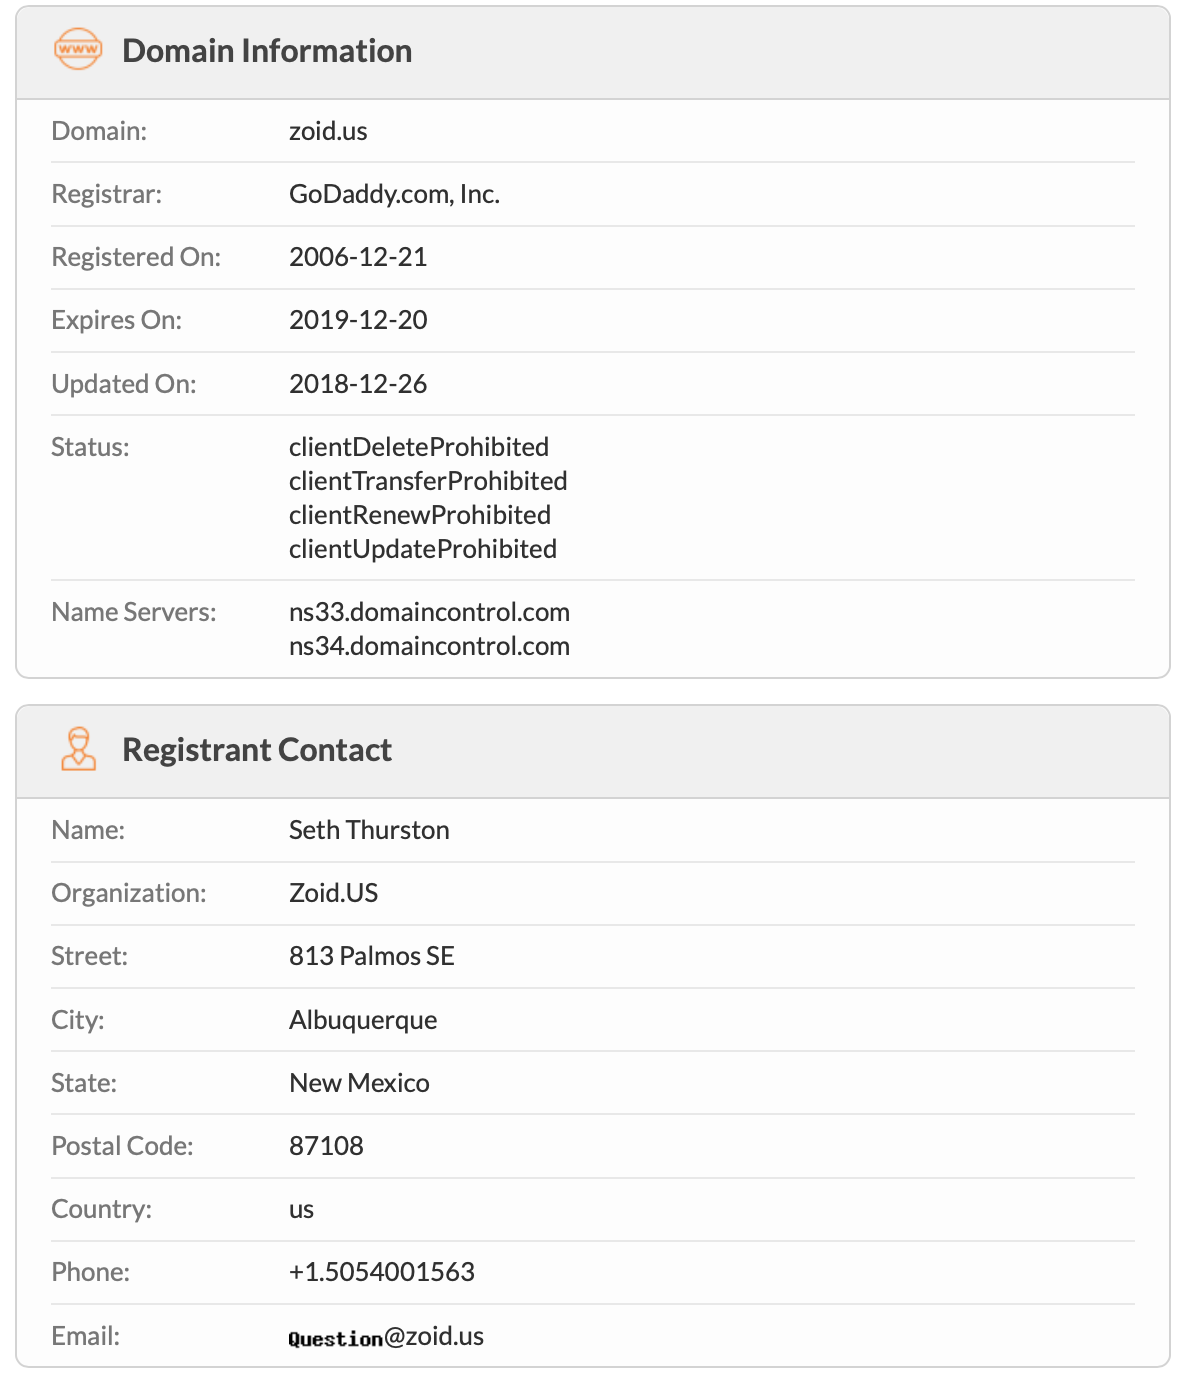
Task: Click the registrant person icon
Action: (78, 749)
